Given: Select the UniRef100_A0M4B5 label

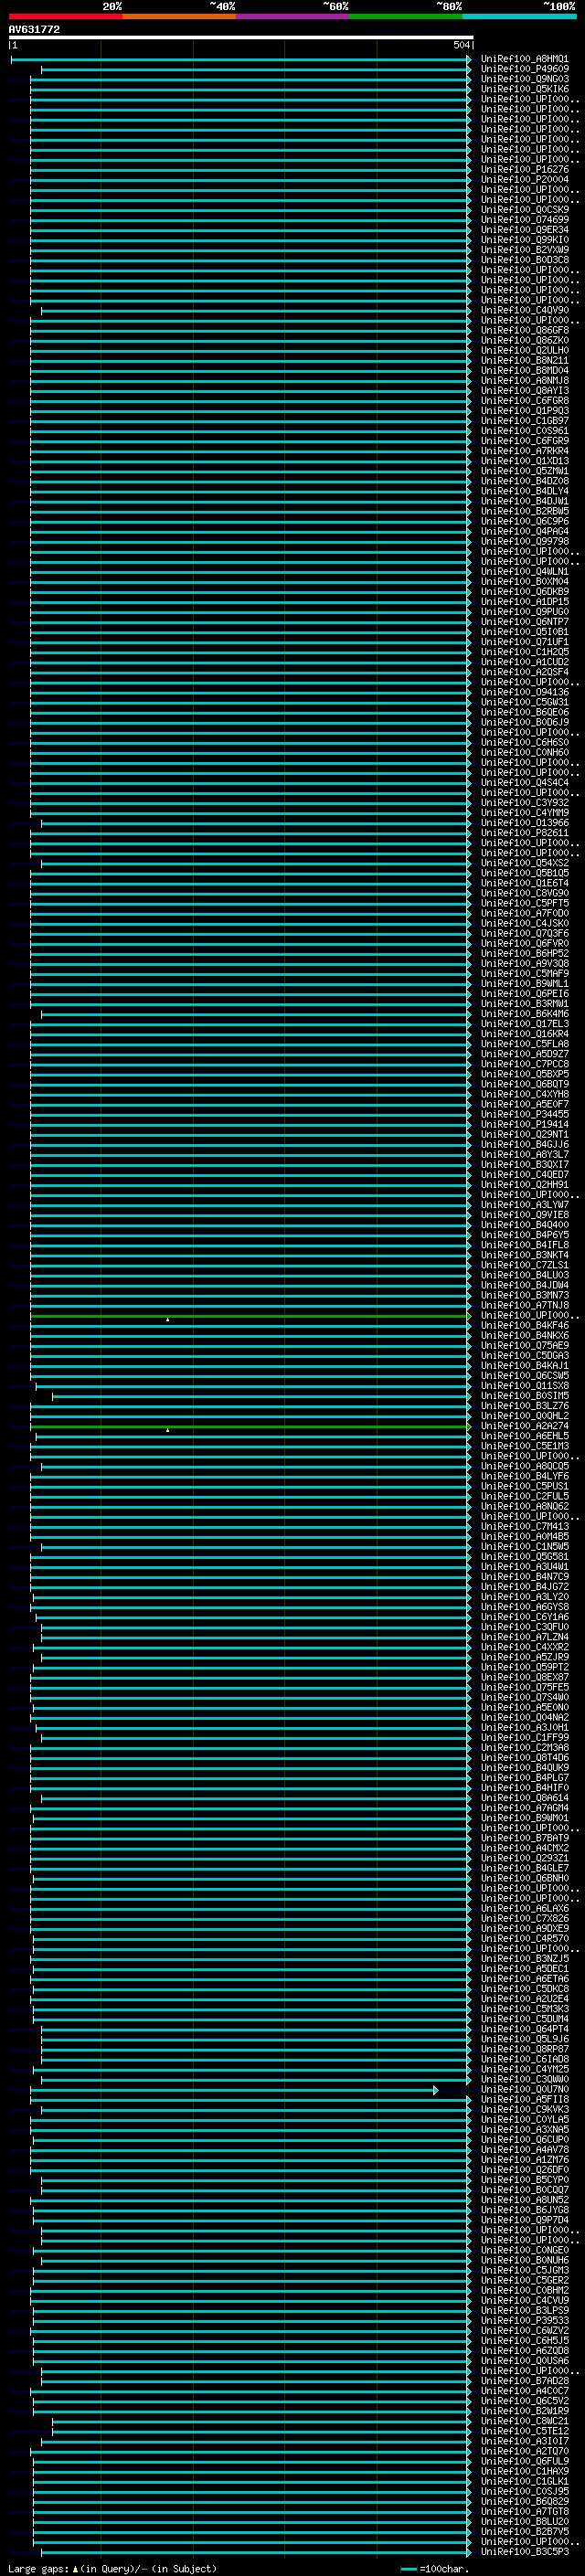Looking at the screenshot, I should pos(525,1536).
